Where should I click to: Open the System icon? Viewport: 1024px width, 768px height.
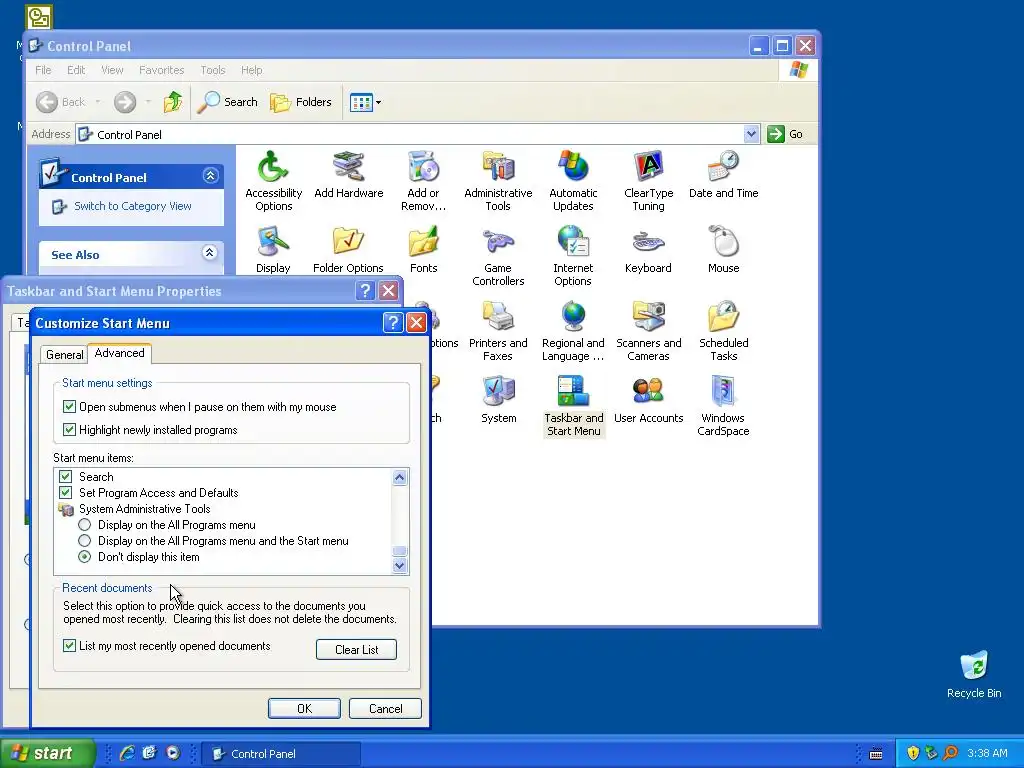tap(498, 400)
